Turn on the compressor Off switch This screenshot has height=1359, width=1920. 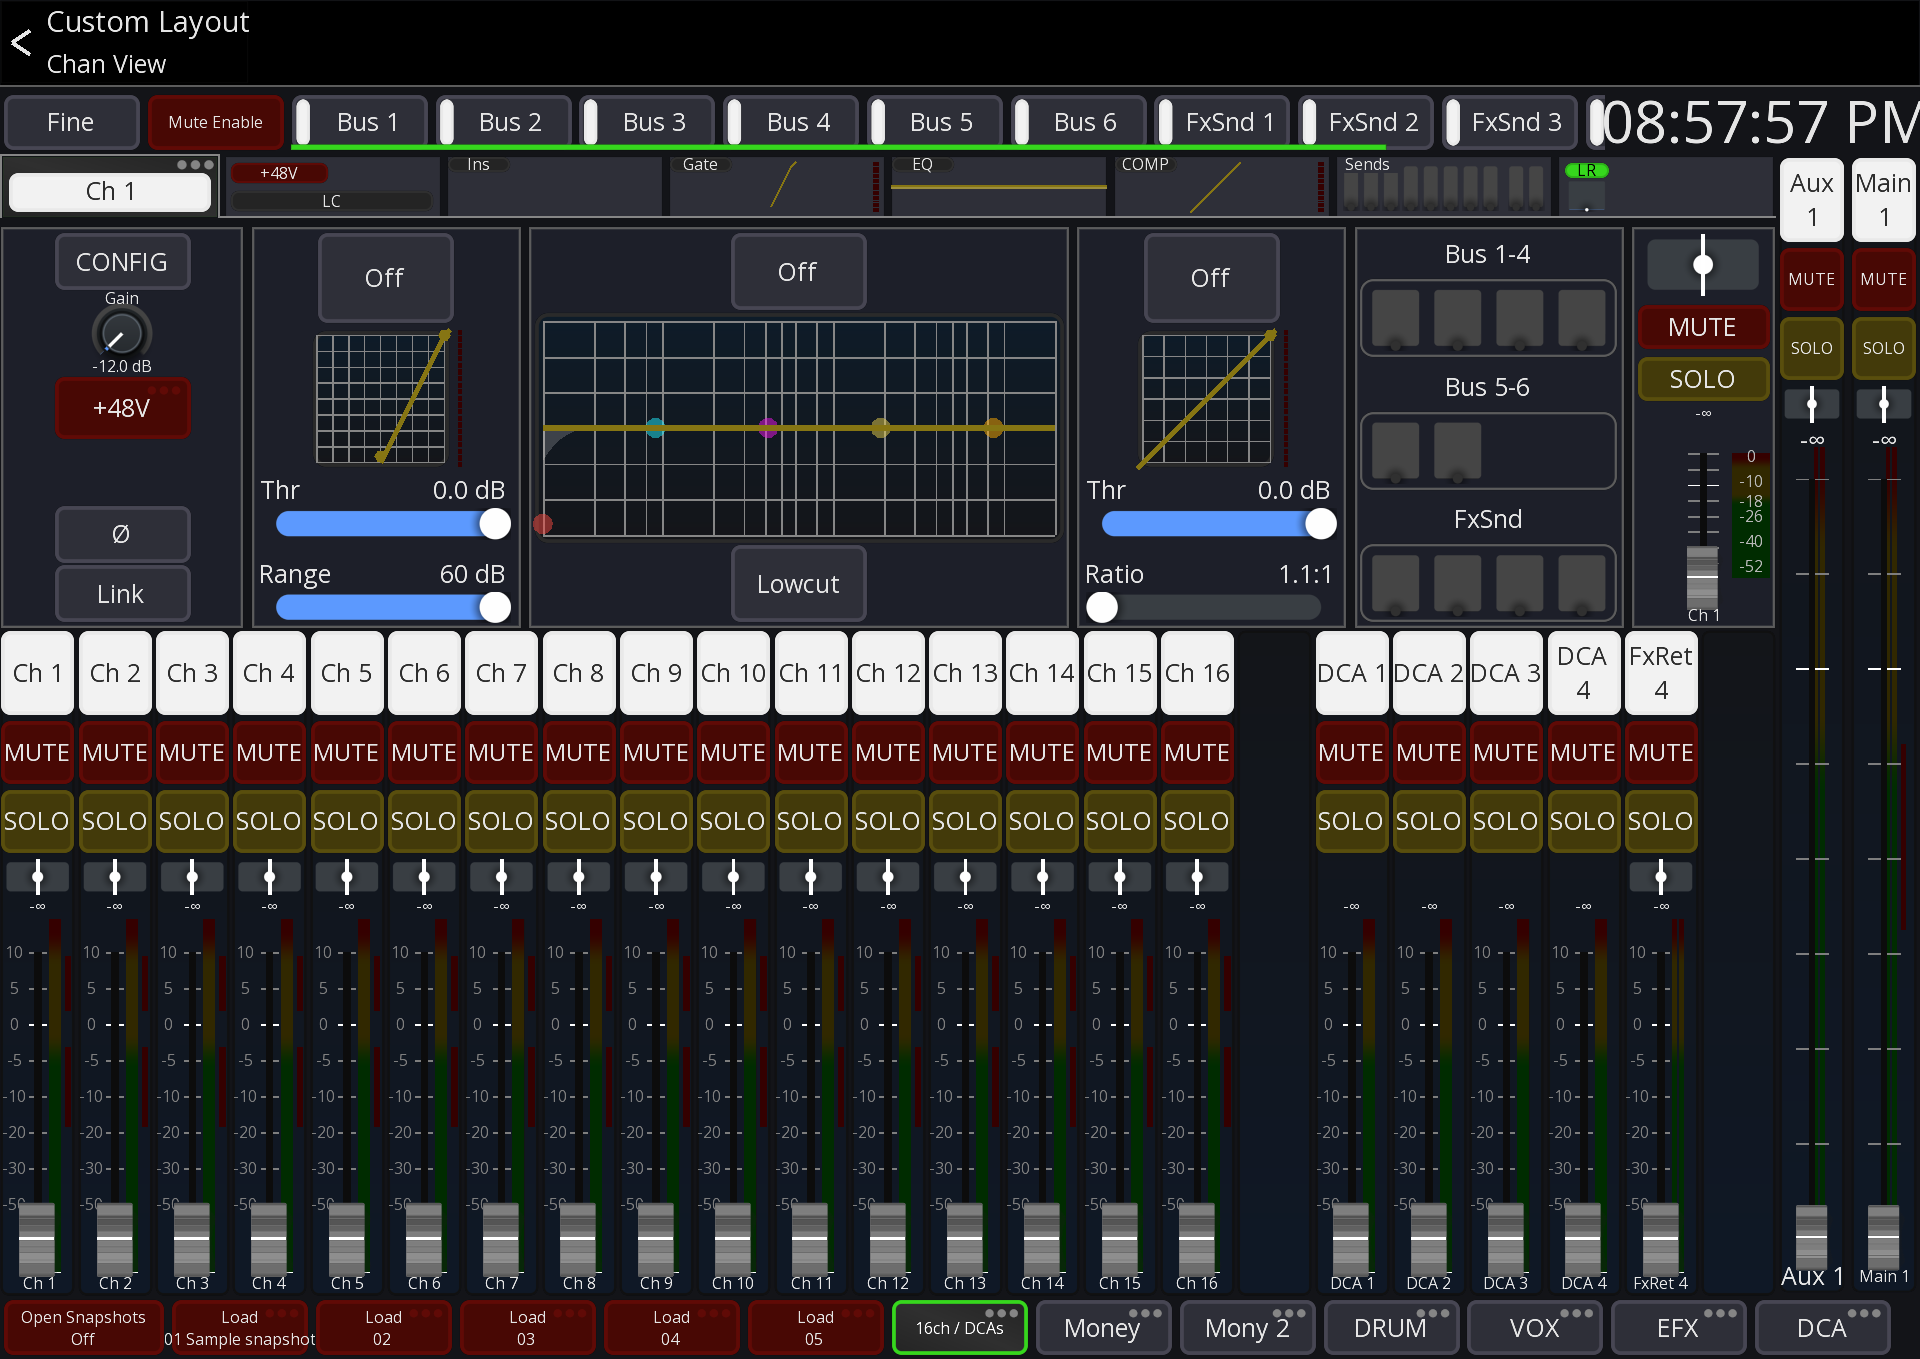(1211, 277)
